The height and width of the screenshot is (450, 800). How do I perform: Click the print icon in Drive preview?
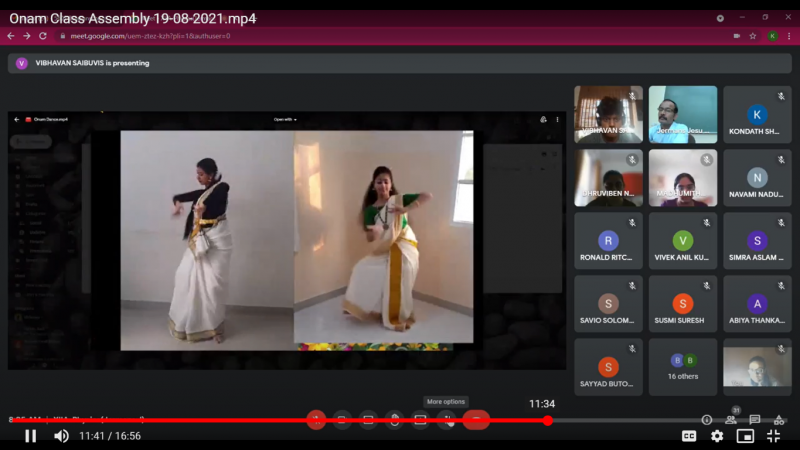click(x=543, y=119)
